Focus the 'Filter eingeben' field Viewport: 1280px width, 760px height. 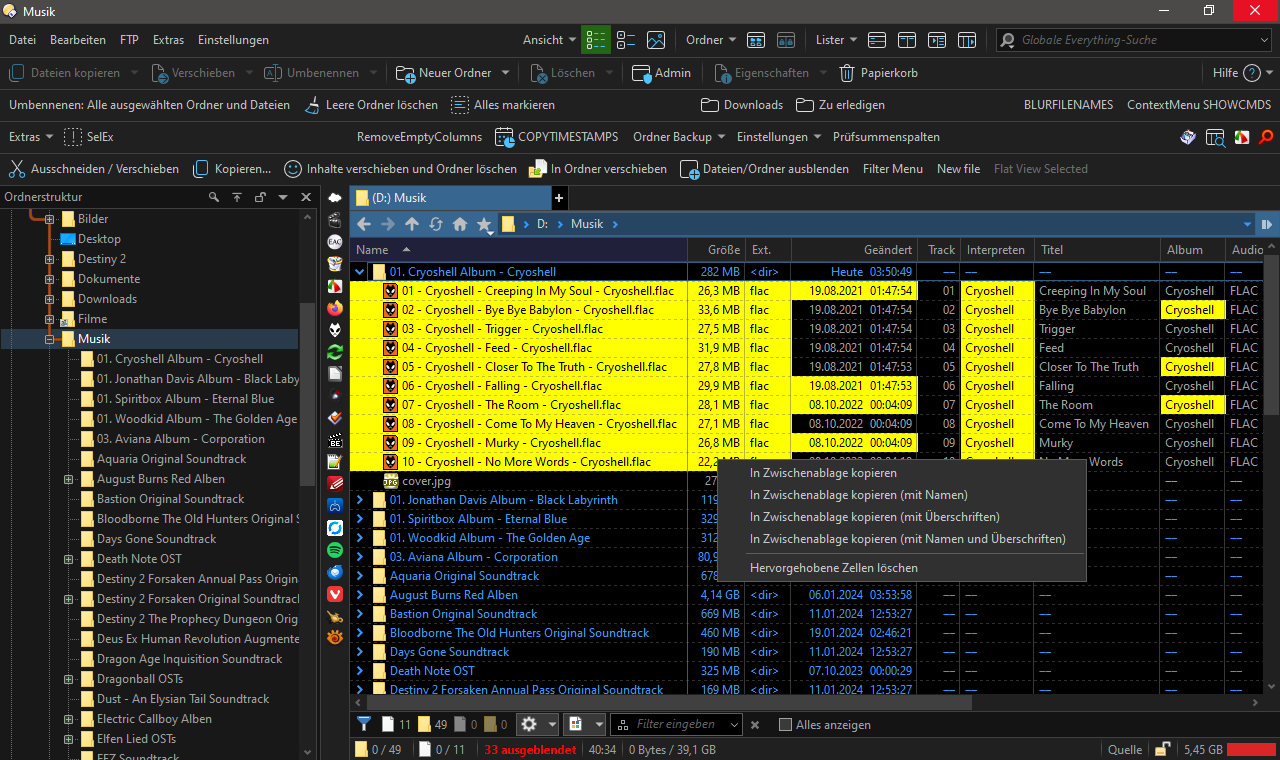pos(677,724)
